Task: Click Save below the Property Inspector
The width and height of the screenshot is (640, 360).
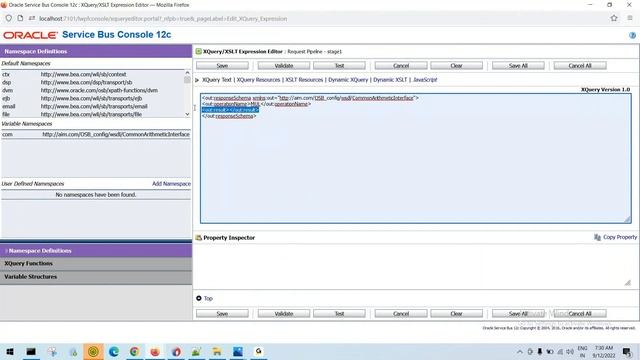Action: pos(222,314)
